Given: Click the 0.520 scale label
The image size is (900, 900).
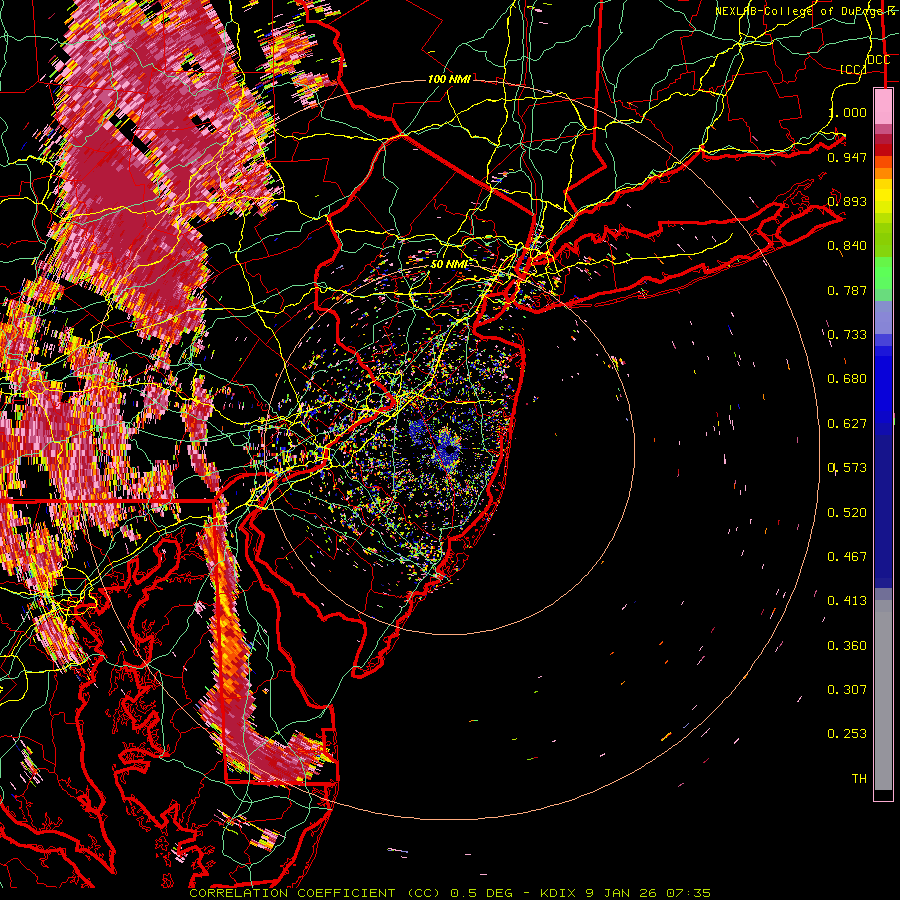Looking at the screenshot, I should pyautogui.click(x=847, y=513).
